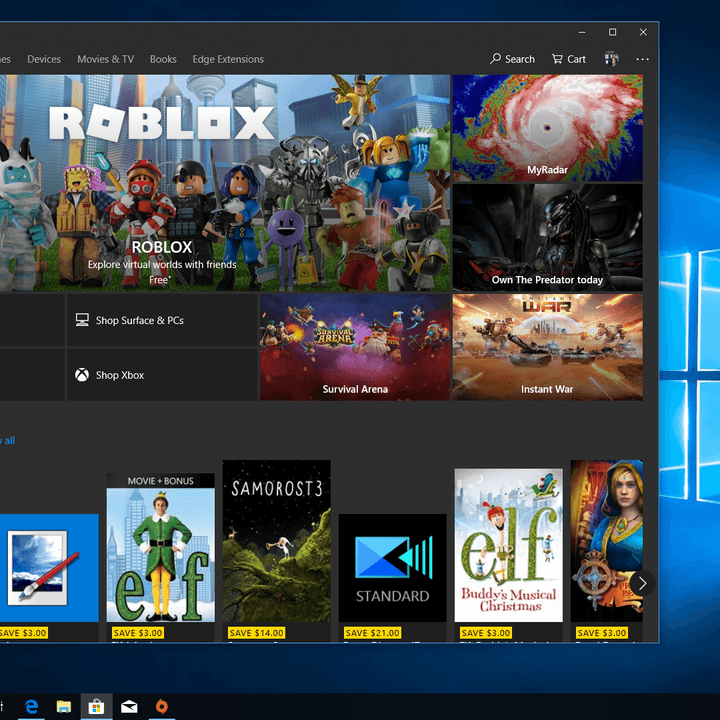Switch to the Books tab
Image resolution: width=720 pixels, height=720 pixels.
[163, 59]
